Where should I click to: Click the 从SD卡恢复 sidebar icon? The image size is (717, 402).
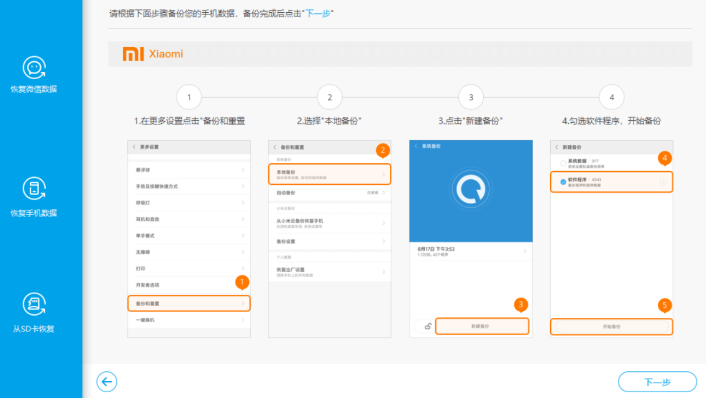click(34, 305)
